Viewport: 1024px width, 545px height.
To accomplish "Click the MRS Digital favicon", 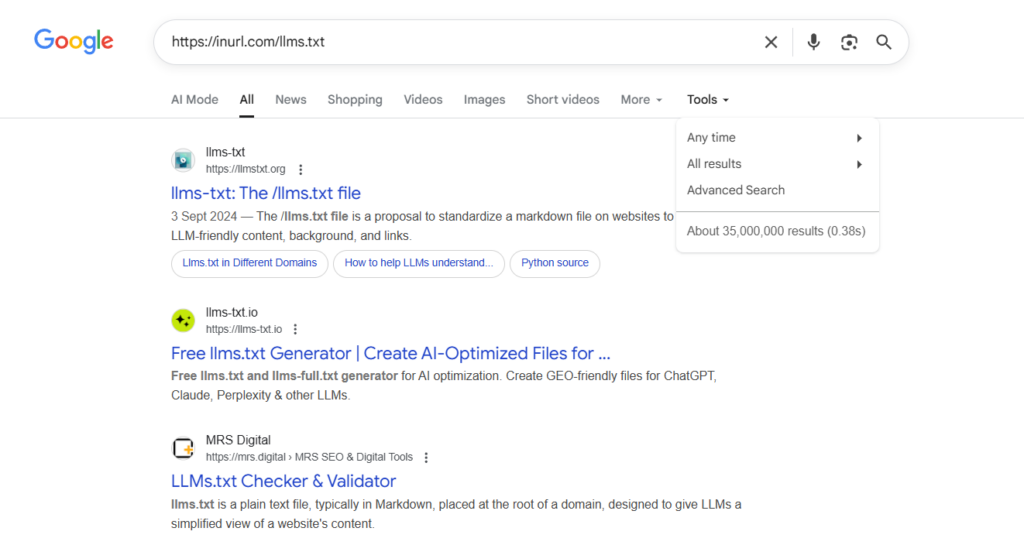I will coord(183,448).
